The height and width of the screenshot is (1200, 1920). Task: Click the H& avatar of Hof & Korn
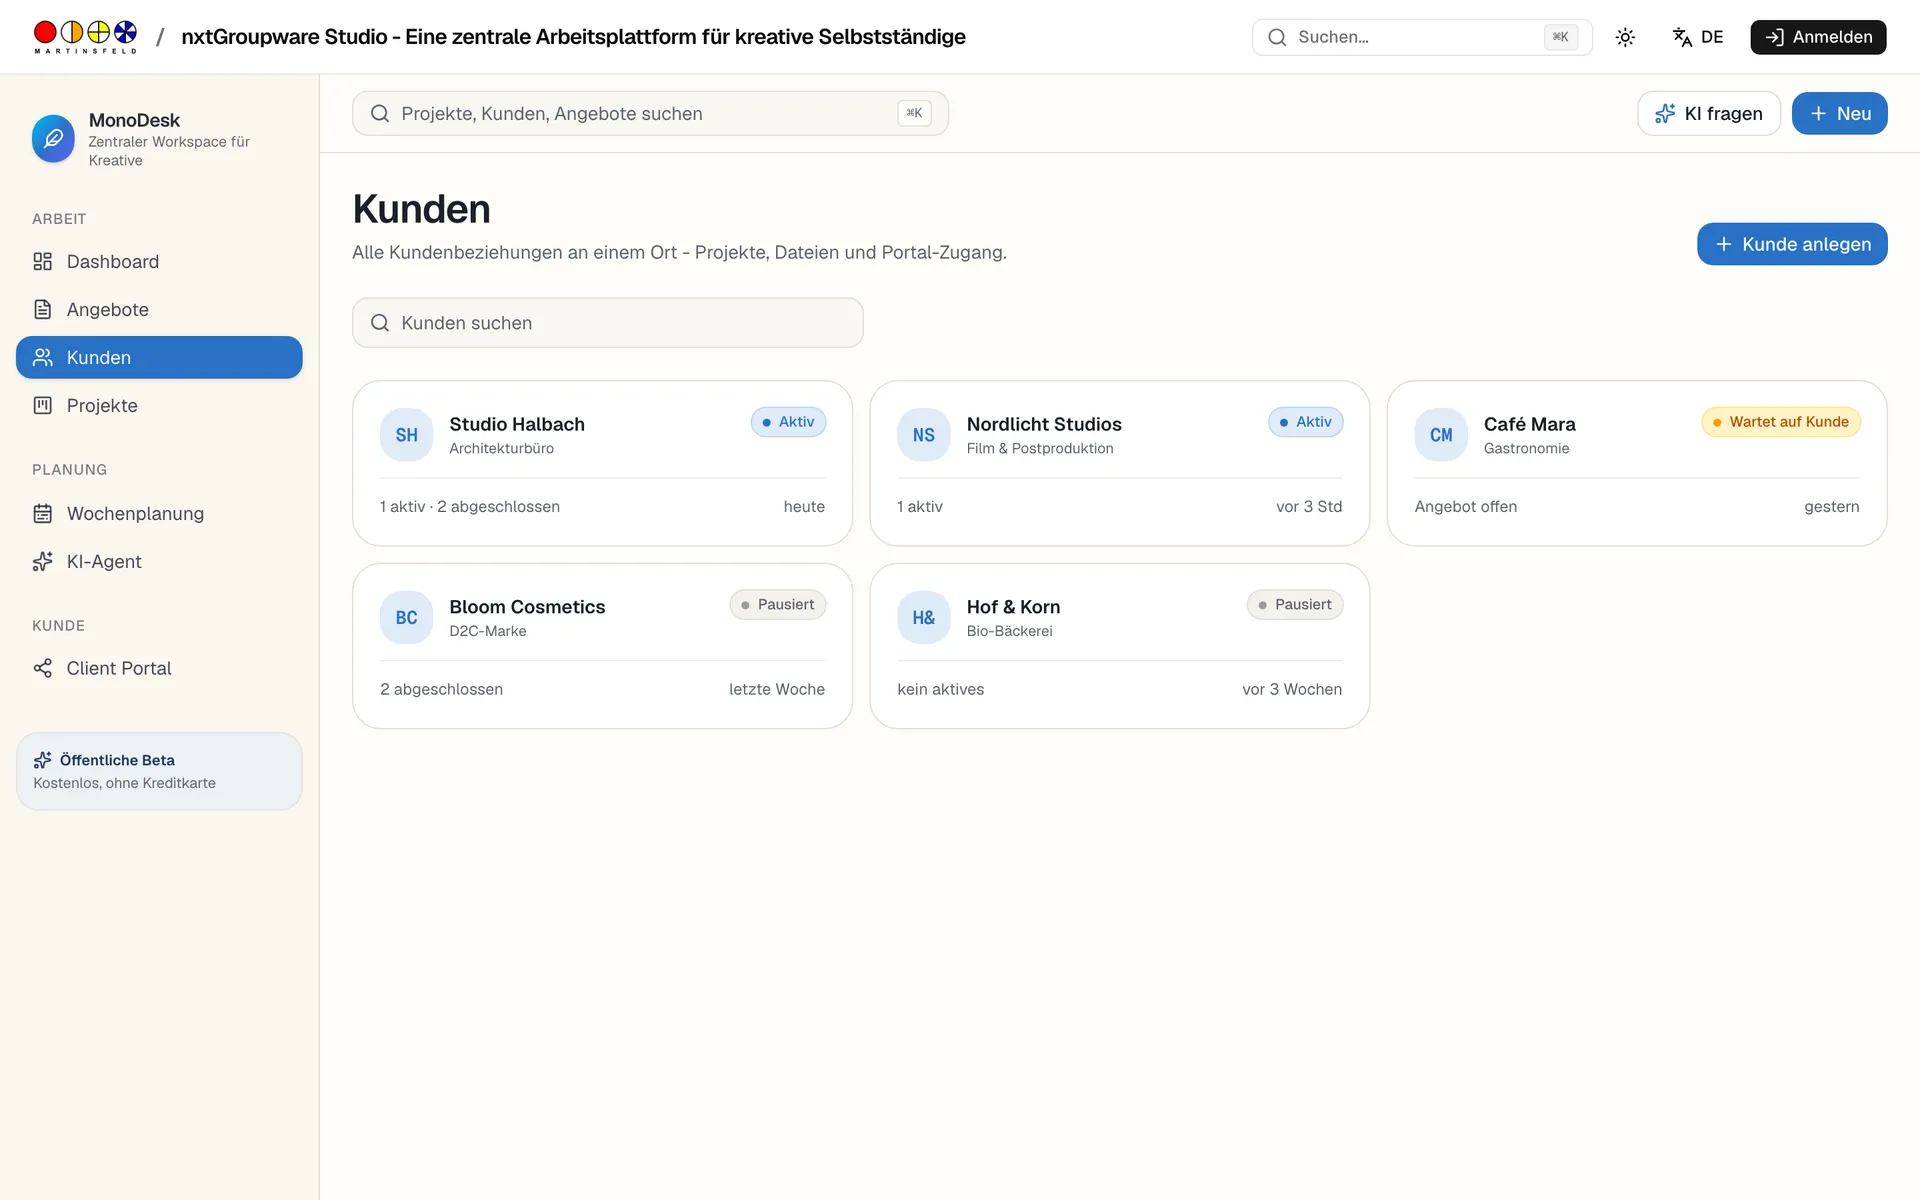pos(923,618)
